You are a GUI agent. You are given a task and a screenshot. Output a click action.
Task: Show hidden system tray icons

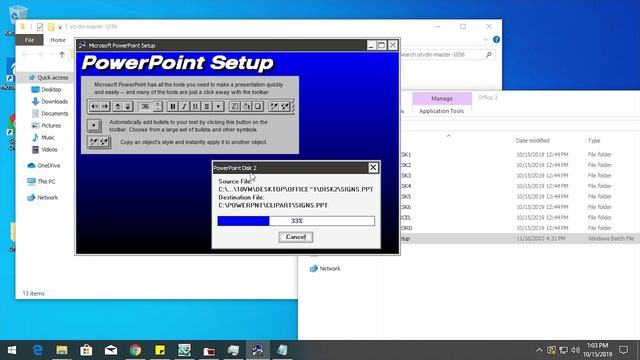[539, 350]
